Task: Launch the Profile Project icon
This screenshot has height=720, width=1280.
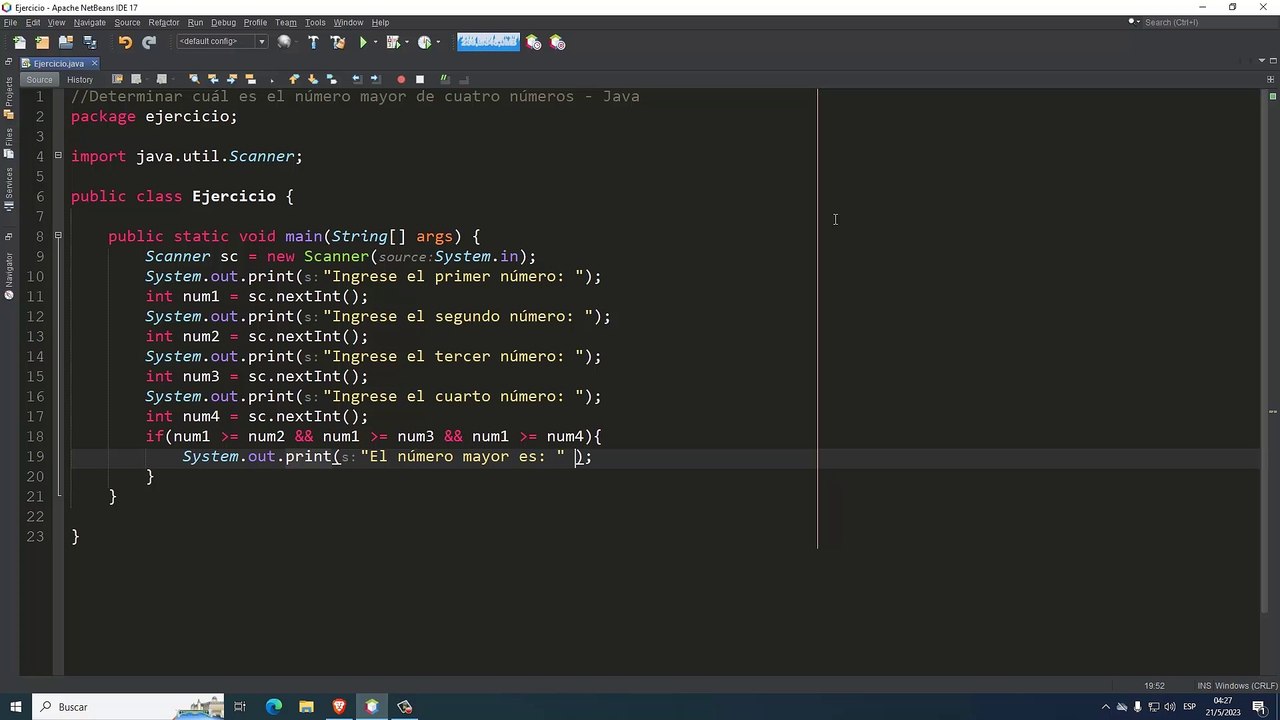Action: [x=424, y=42]
